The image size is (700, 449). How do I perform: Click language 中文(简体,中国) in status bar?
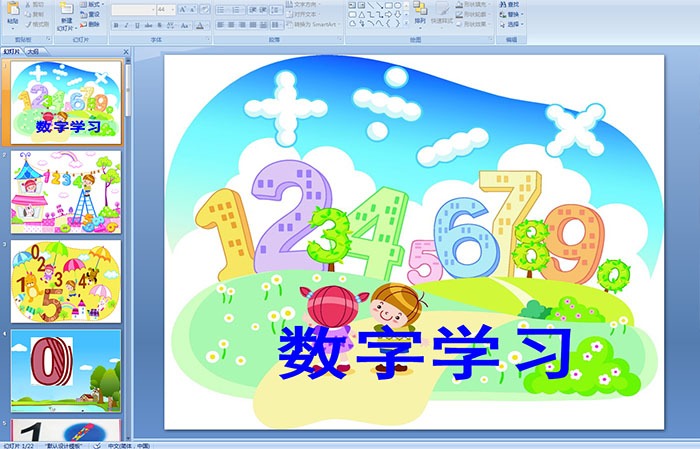pyautogui.click(x=129, y=446)
